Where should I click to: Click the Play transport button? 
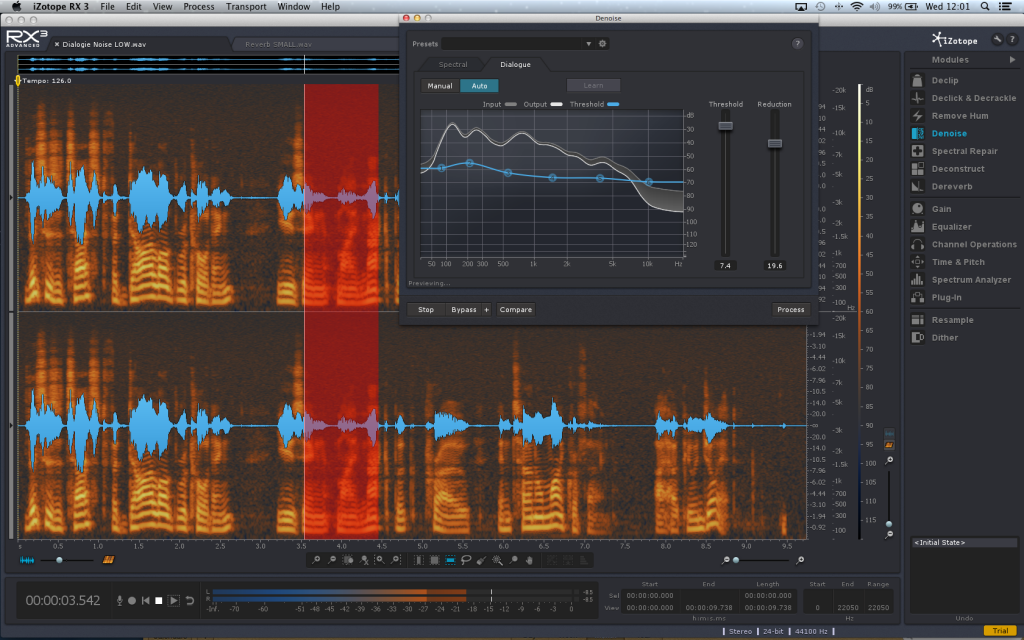(x=173, y=600)
